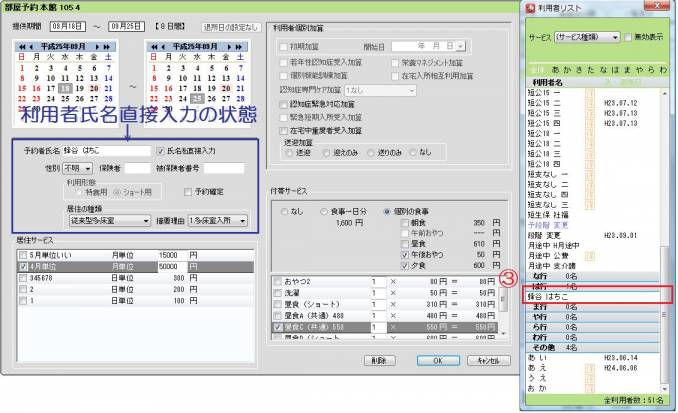Enable the 予約確定 checkbox

pyautogui.click(x=190, y=191)
